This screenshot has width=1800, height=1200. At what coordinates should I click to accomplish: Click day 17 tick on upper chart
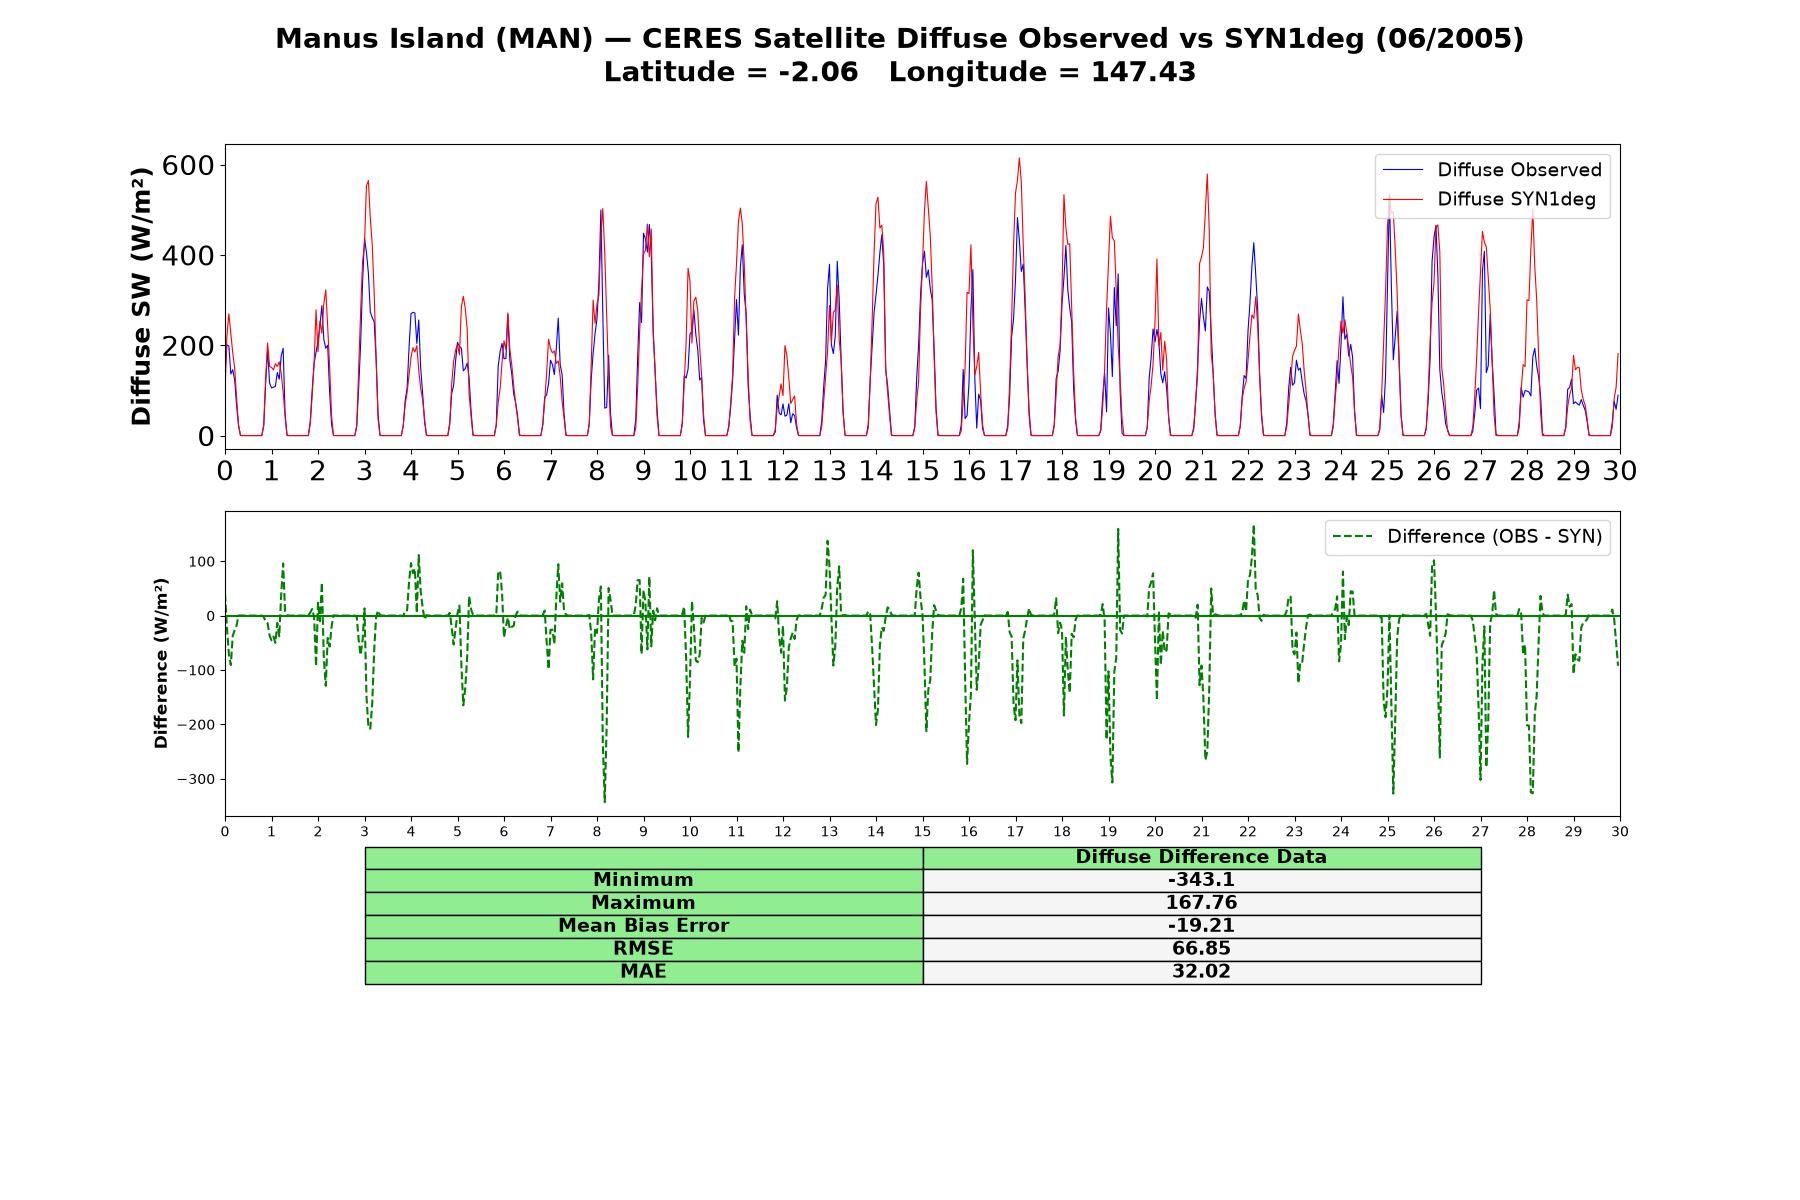pyautogui.click(x=1016, y=471)
